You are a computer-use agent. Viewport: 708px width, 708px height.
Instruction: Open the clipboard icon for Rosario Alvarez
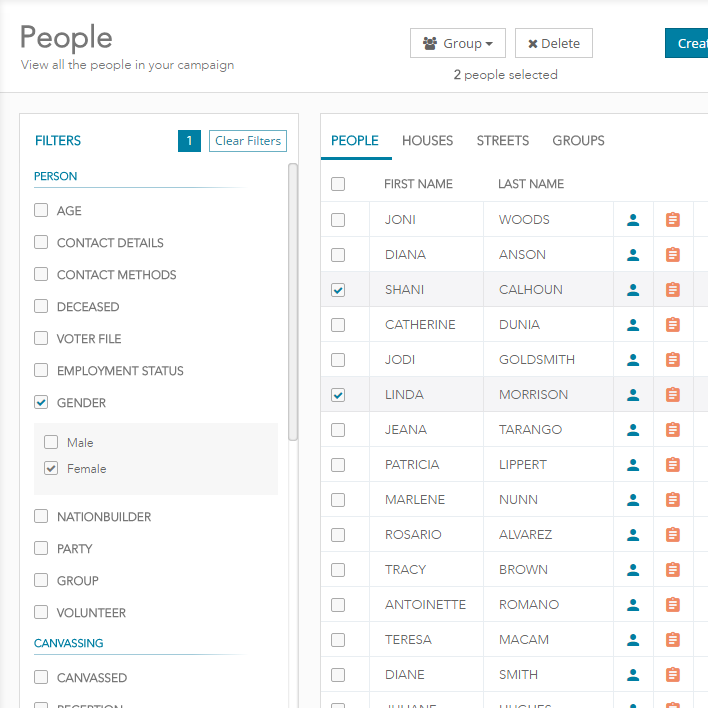[x=673, y=535]
